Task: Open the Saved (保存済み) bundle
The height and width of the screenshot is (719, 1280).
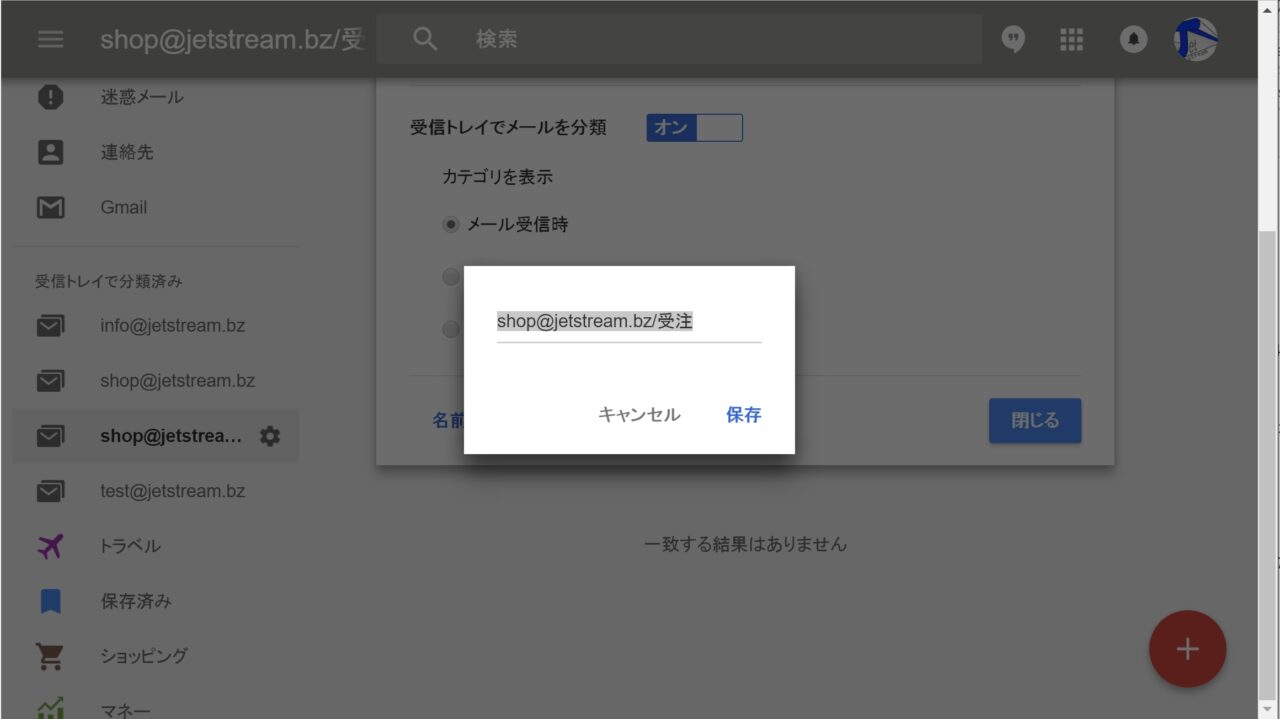Action: (x=136, y=601)
